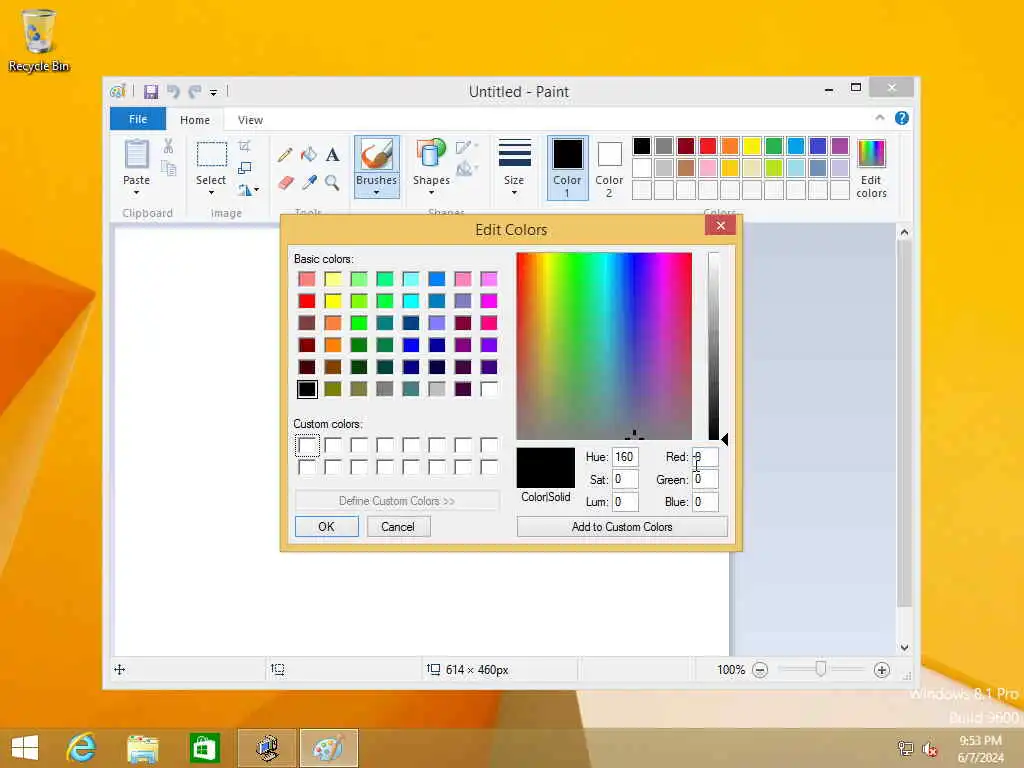The image size is (1024, 768).
Task: Click the Crop icon in Image group
Action: (245, 146)
